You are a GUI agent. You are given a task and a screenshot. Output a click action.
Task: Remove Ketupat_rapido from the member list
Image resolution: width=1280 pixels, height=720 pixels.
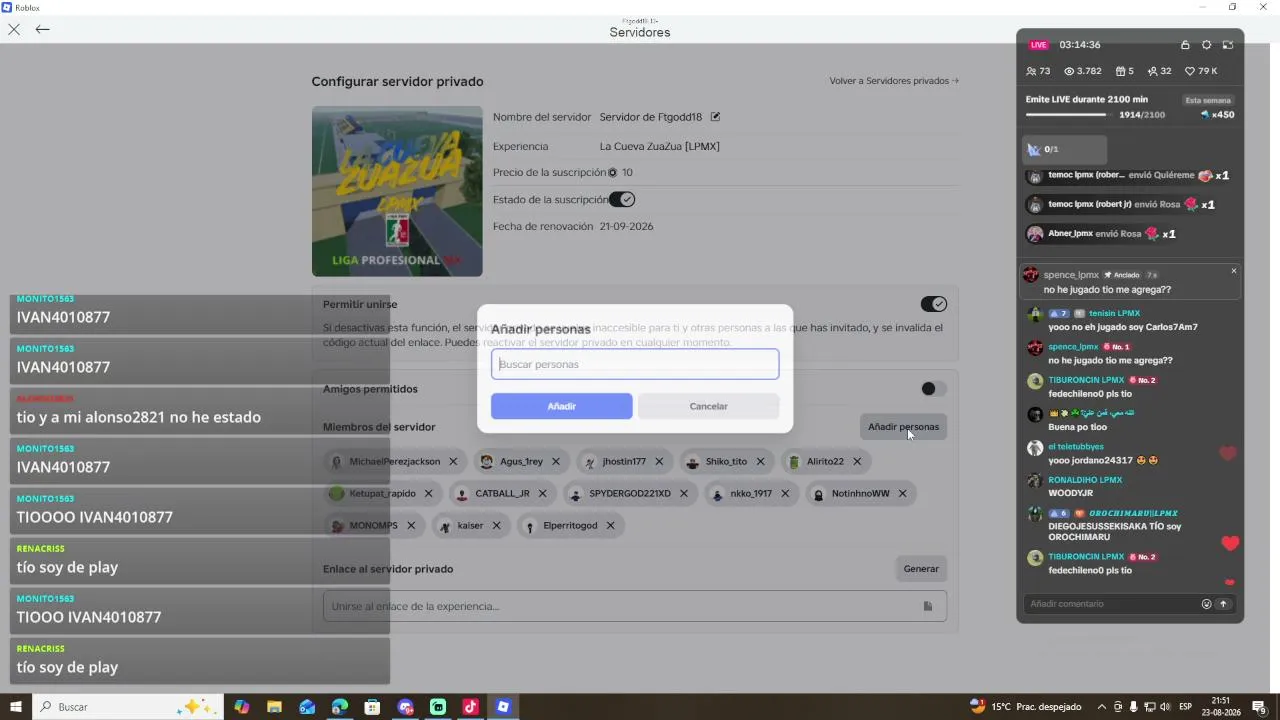[429, 494]
